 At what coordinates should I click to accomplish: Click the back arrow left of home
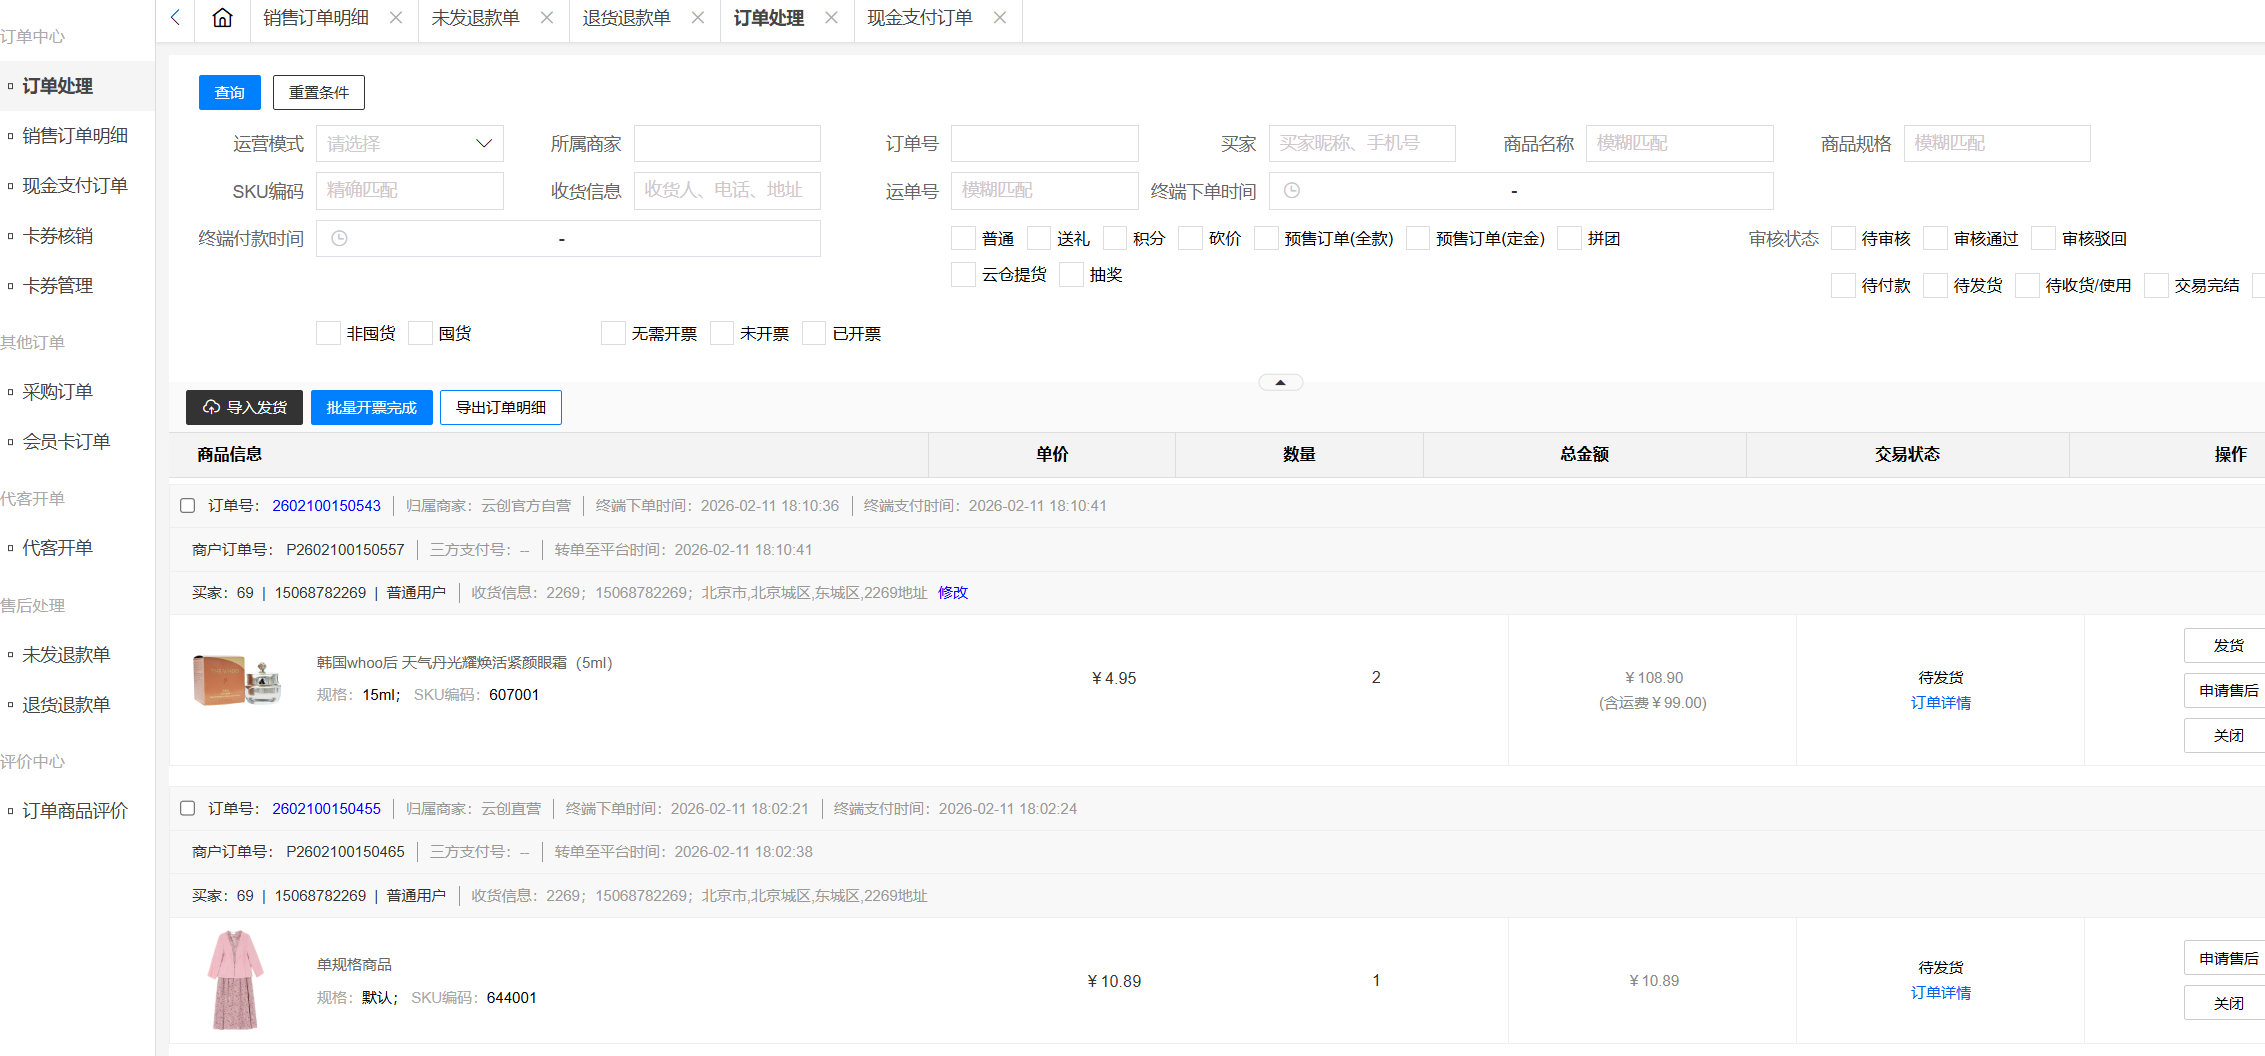pyautogui.click(x=176, y=18)
